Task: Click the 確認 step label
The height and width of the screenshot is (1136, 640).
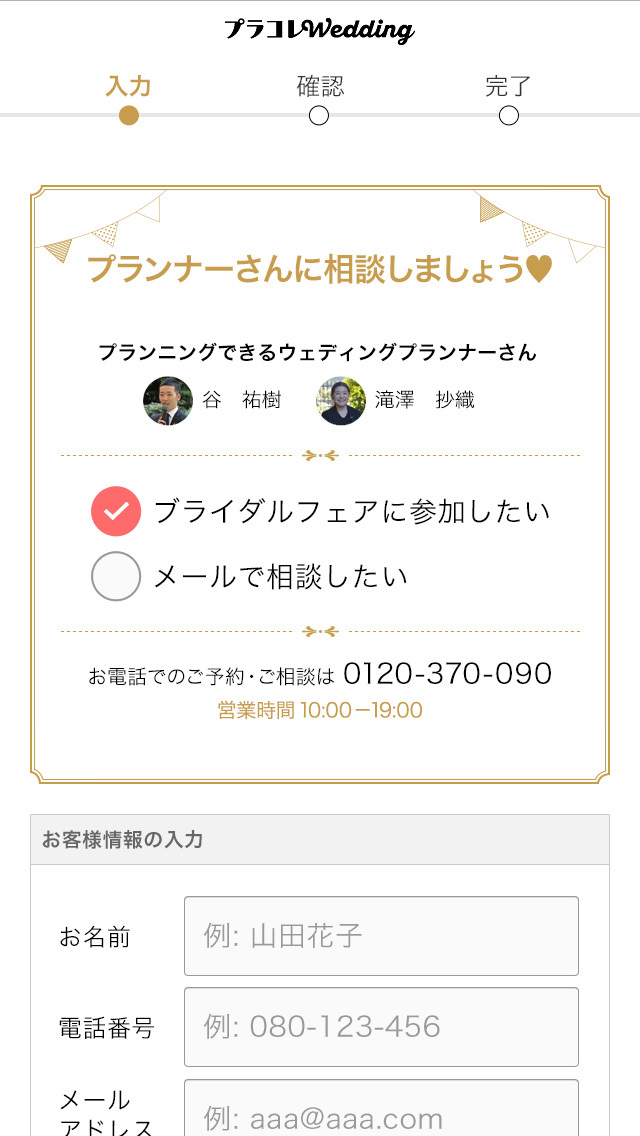Action: click(318, 87)
